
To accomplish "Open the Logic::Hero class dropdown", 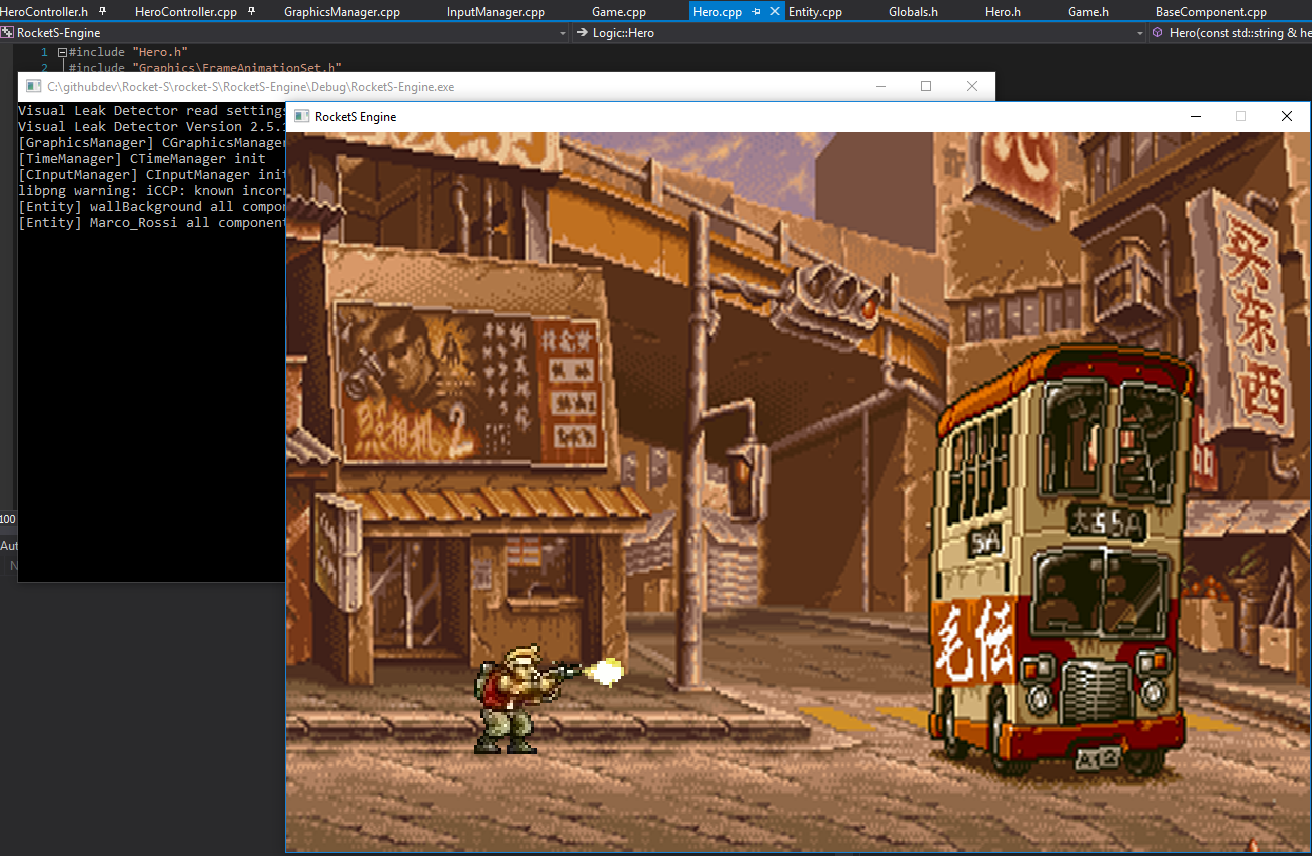I will [x=861, y=33].
